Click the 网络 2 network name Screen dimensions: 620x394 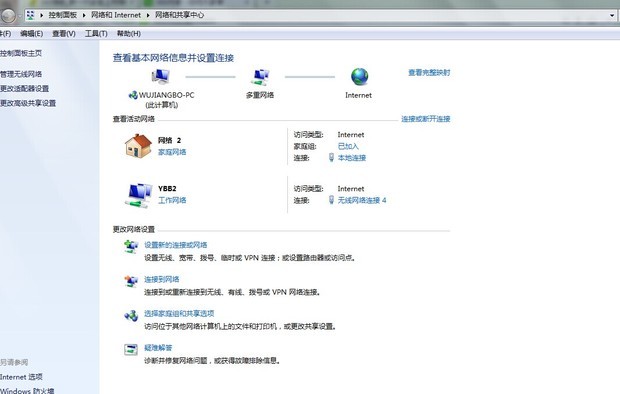pos(170,140)
